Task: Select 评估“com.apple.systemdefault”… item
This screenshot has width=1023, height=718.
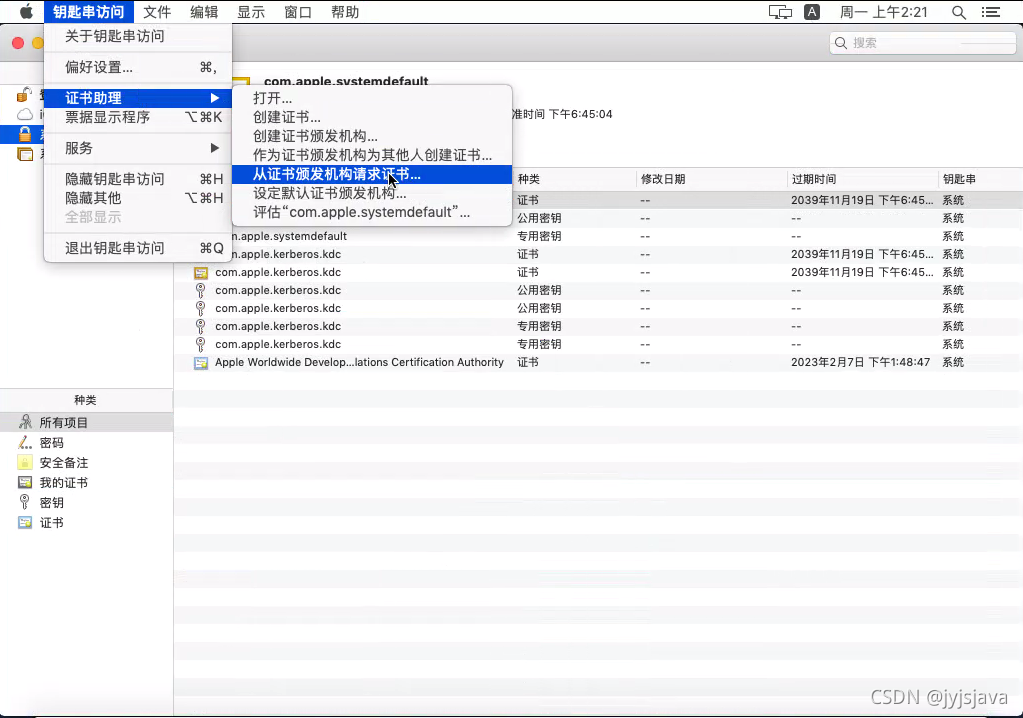Action: coord(372,212)
